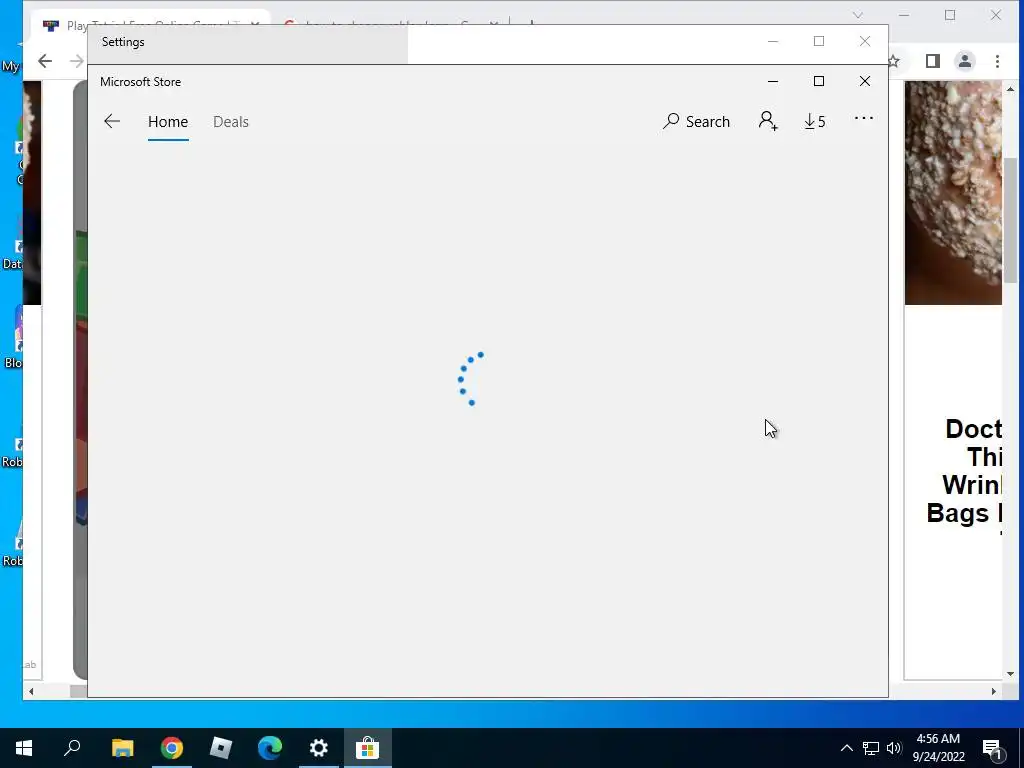1024x768 pixels.
Task: Close the Microsoft Store window
Action: [x=865, y=81]
